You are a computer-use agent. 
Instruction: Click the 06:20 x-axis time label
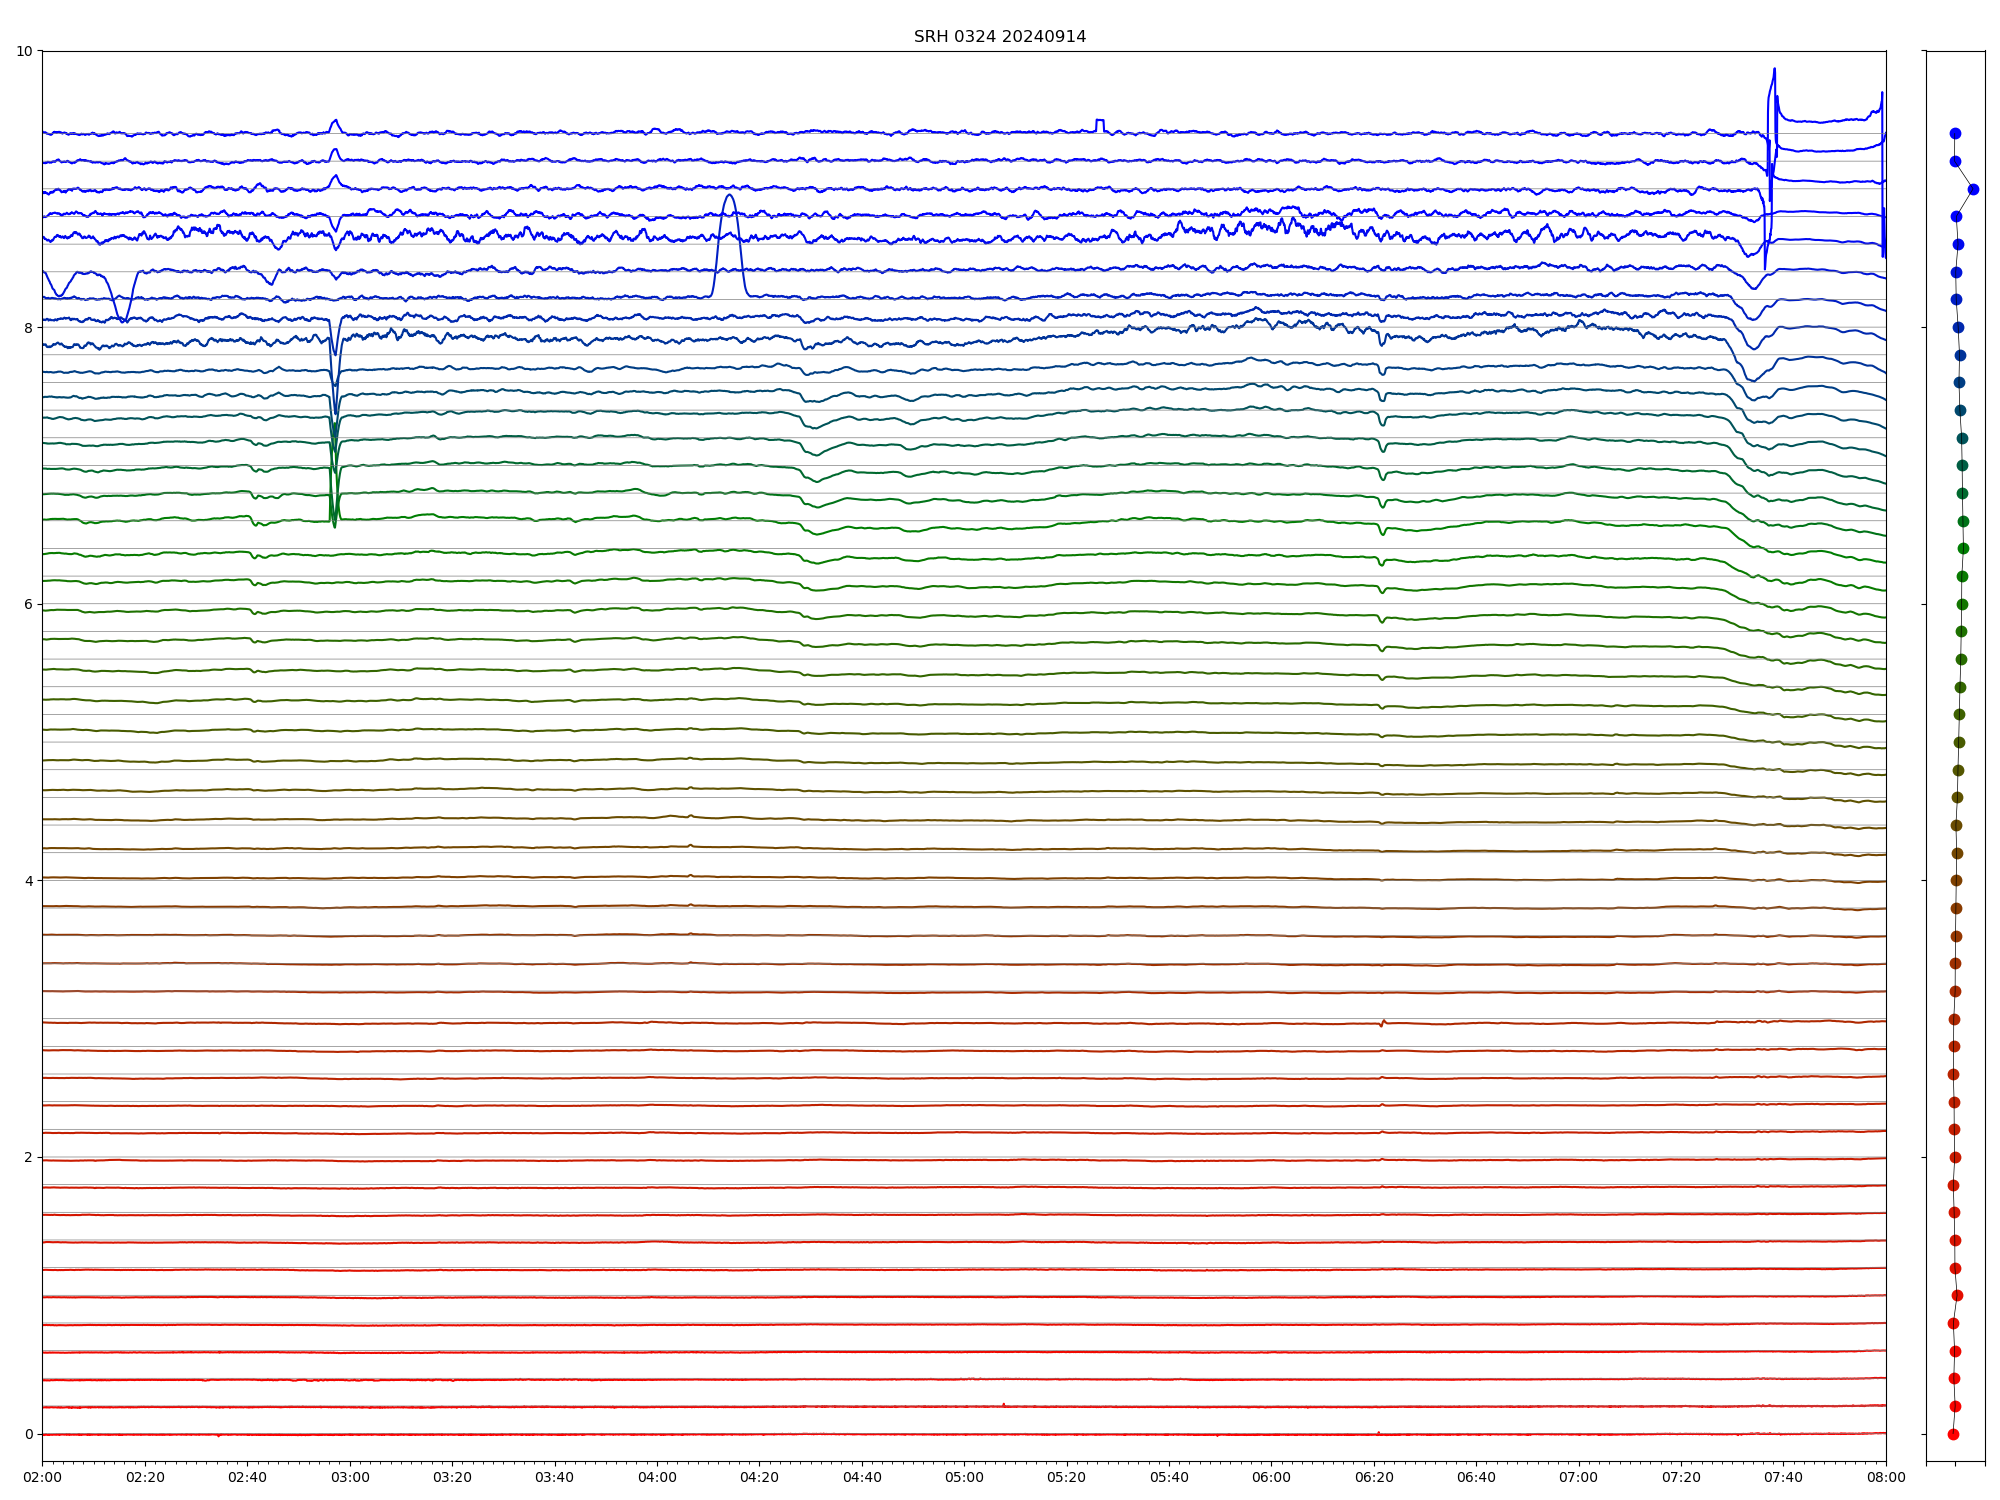pos(1373,1477)
